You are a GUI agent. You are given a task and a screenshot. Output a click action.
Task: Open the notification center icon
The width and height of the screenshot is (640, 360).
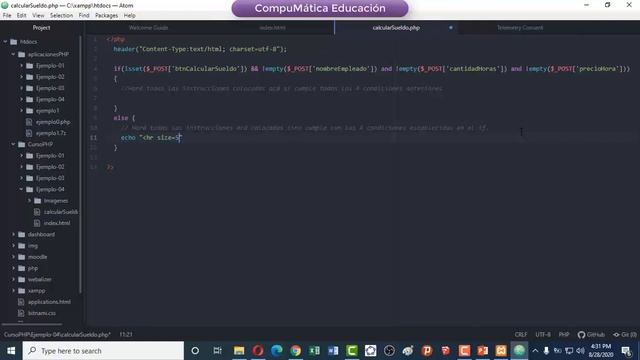(x=627, y=351)
